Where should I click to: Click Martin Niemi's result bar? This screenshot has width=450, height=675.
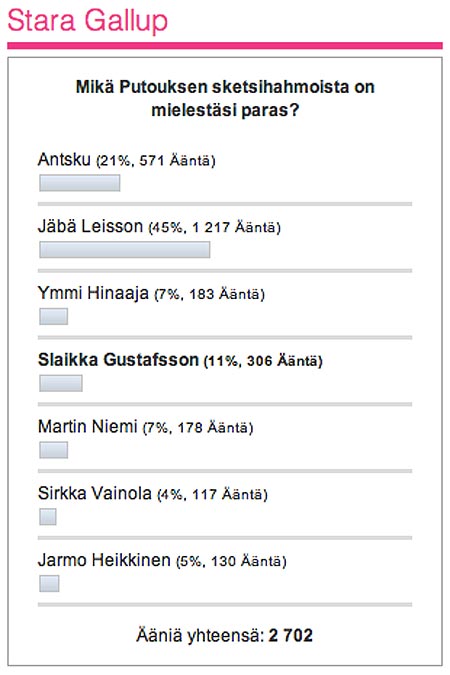53,450
